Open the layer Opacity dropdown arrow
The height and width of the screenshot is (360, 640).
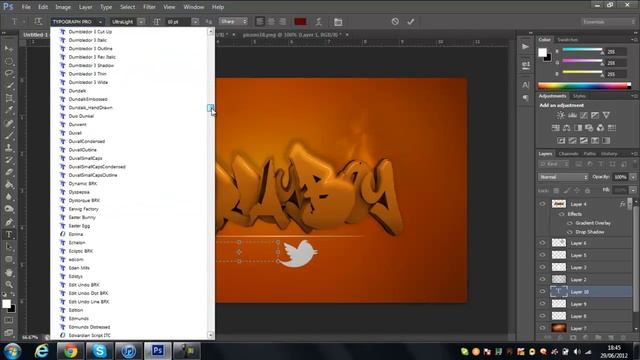(x=633, y=177)
